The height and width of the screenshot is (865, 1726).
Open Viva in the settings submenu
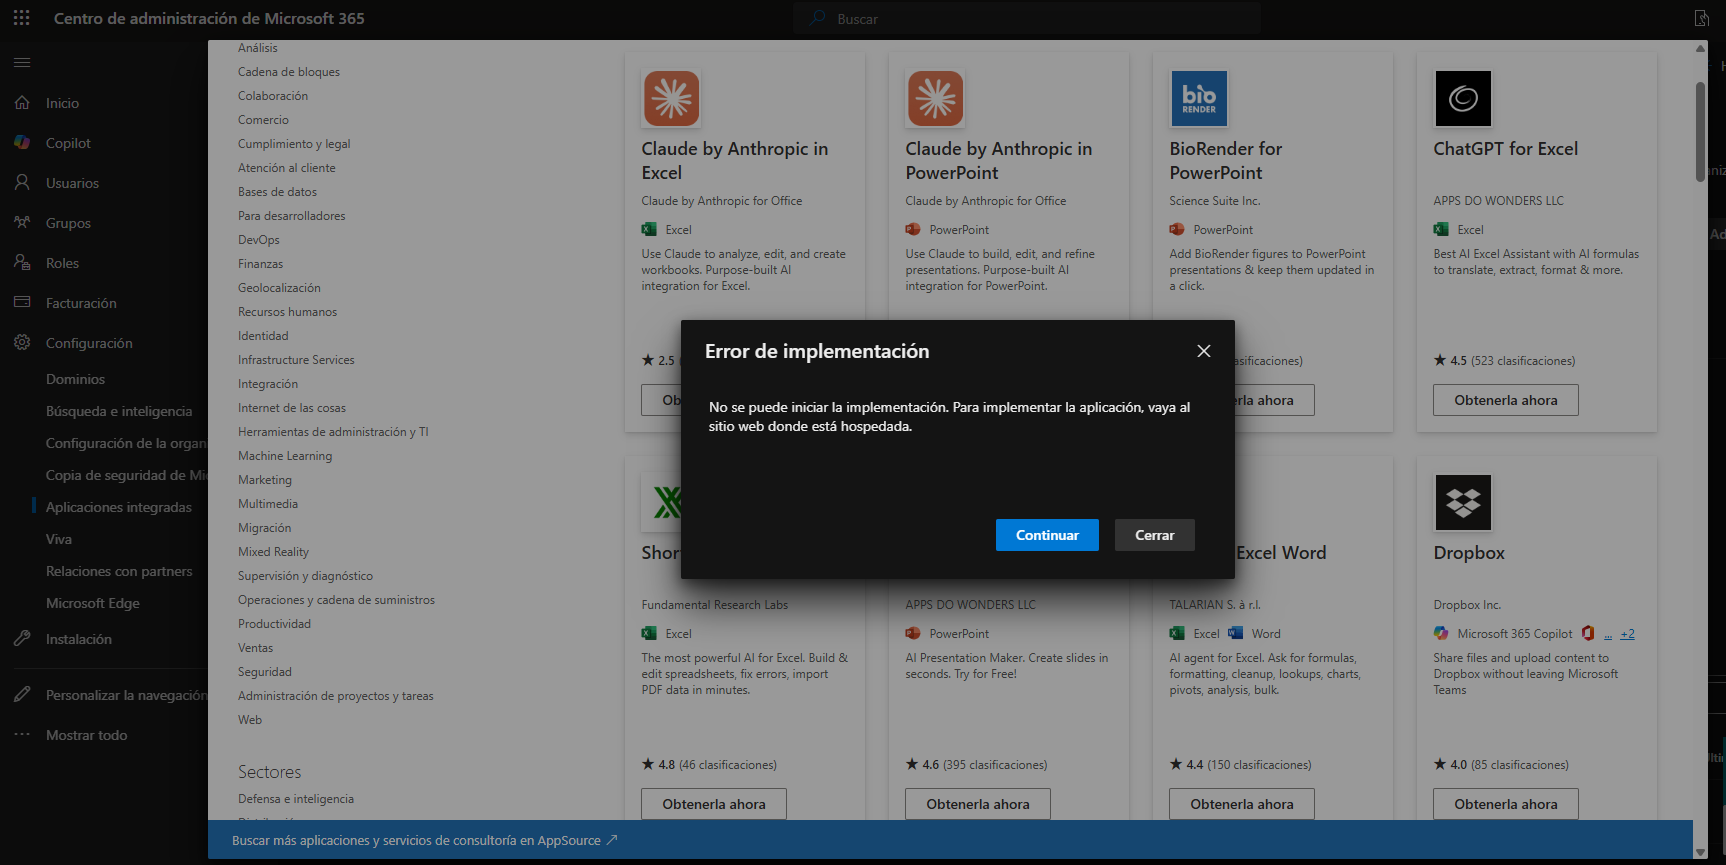[x=59, y=539]
